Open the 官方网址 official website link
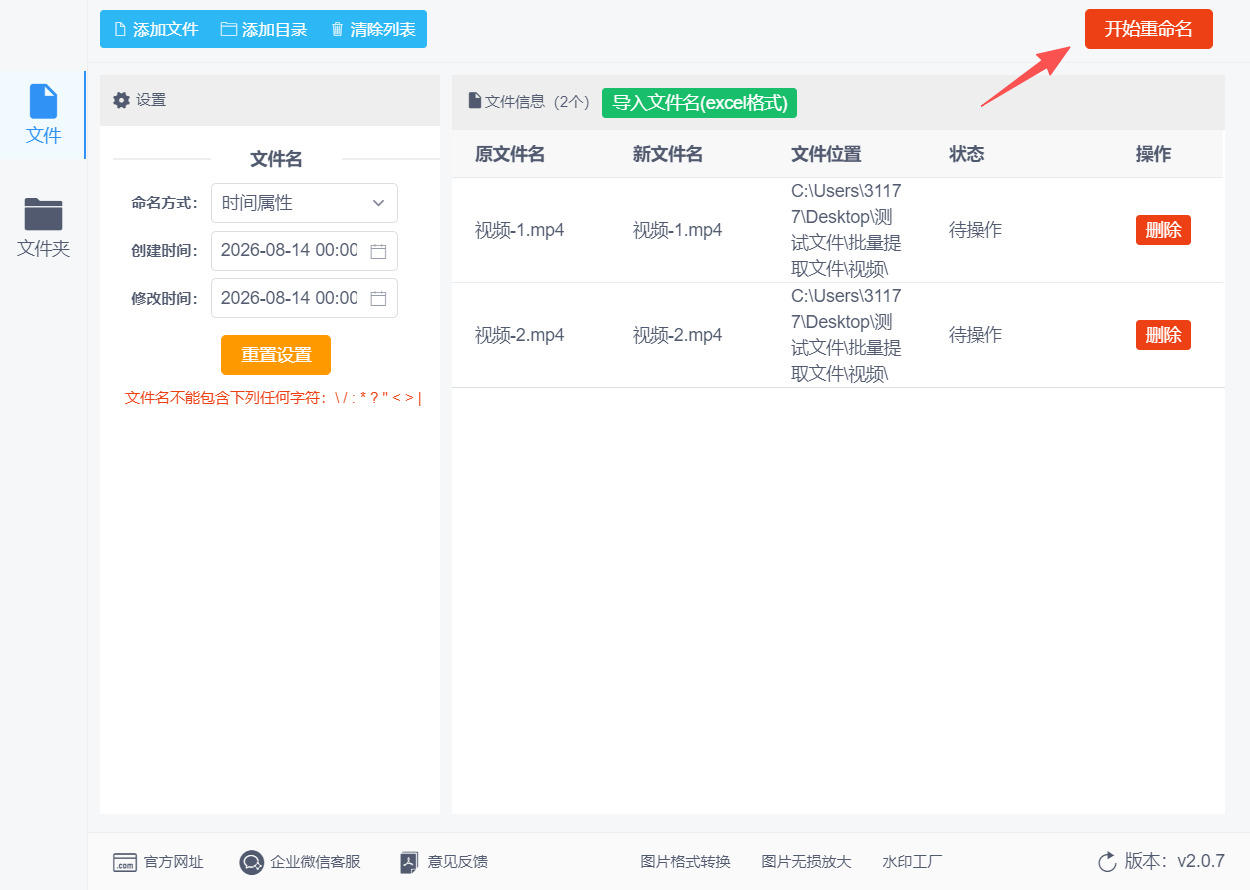 [174, 862]
